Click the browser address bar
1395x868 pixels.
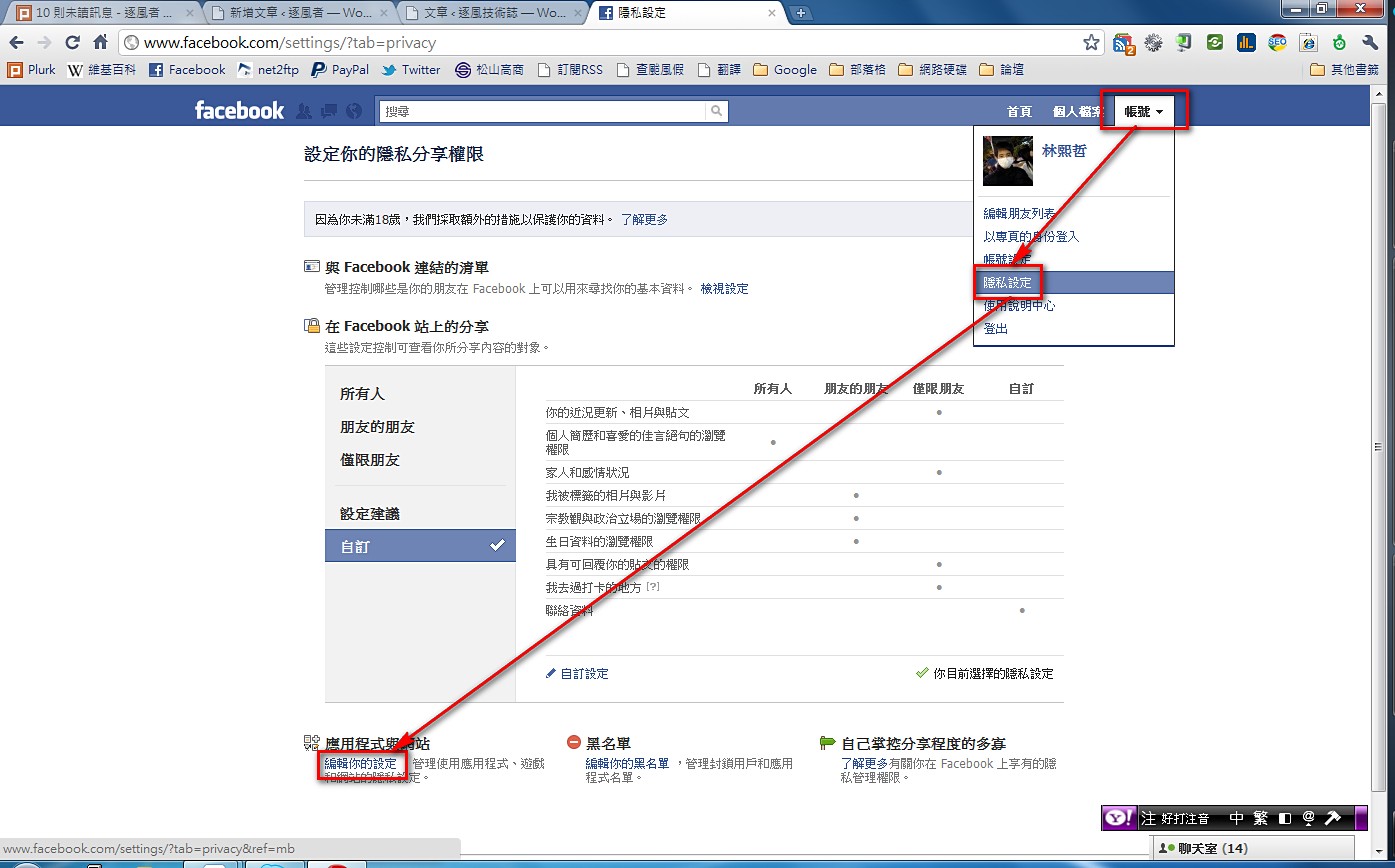click(x=599, y=43)
